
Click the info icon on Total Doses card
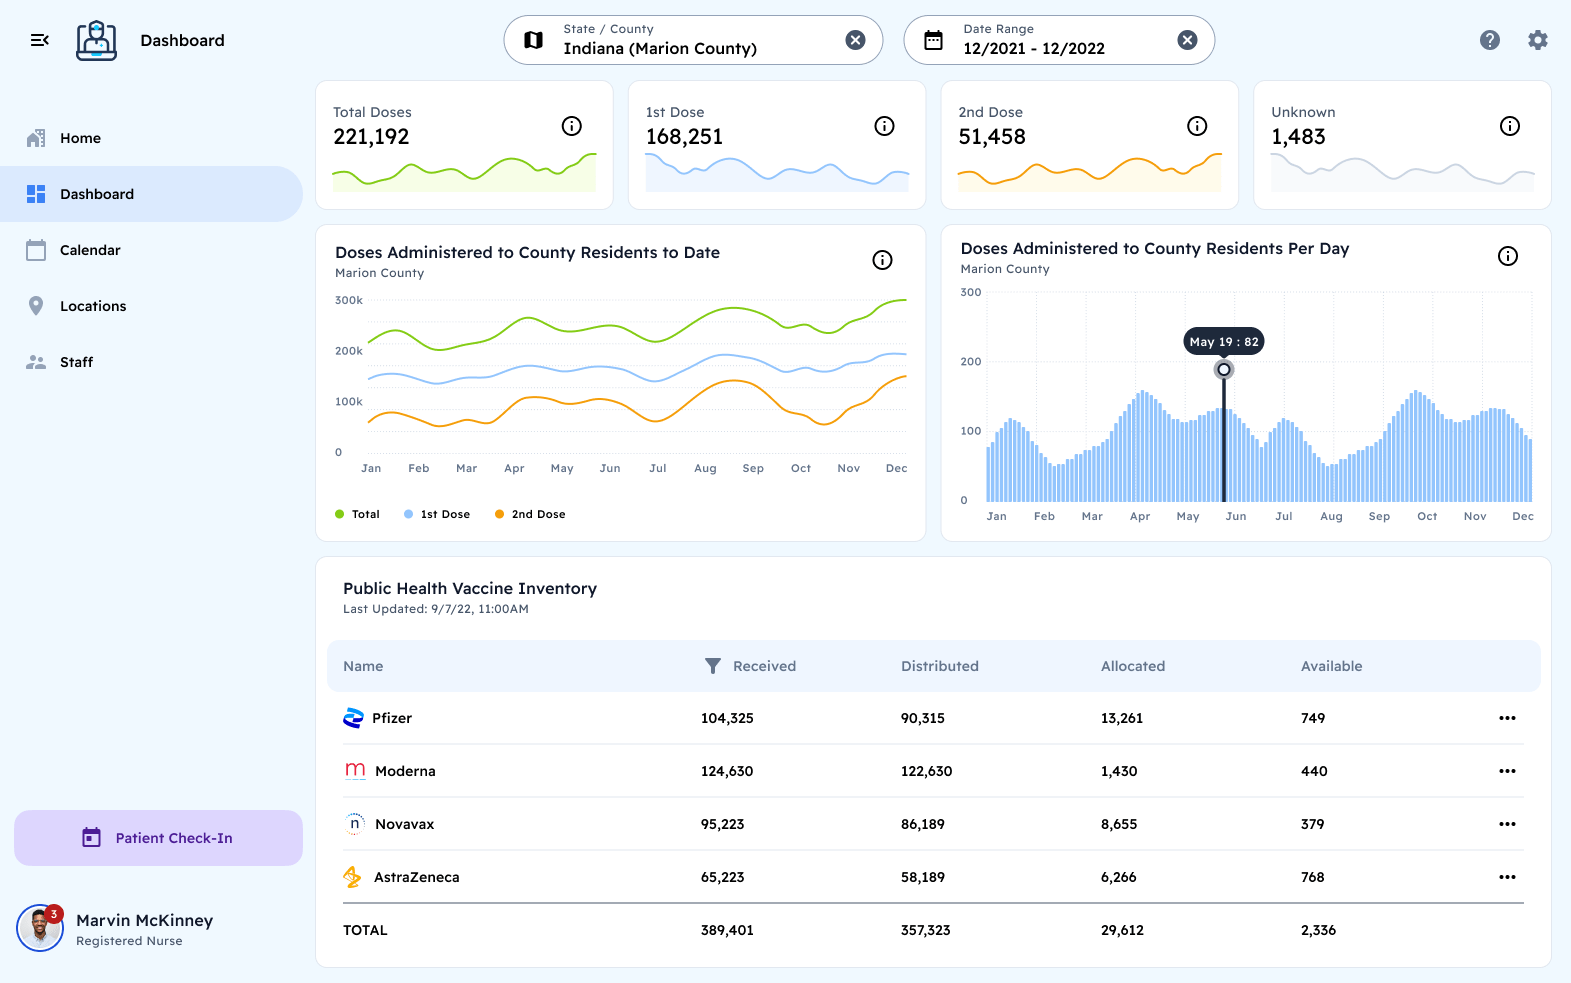(x=571, y=126)
